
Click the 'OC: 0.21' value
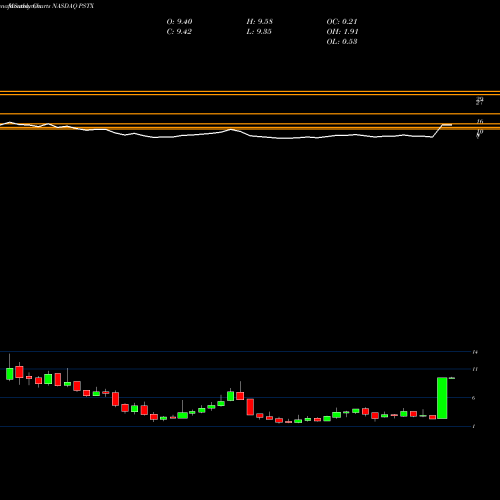(x=342, y=22)
